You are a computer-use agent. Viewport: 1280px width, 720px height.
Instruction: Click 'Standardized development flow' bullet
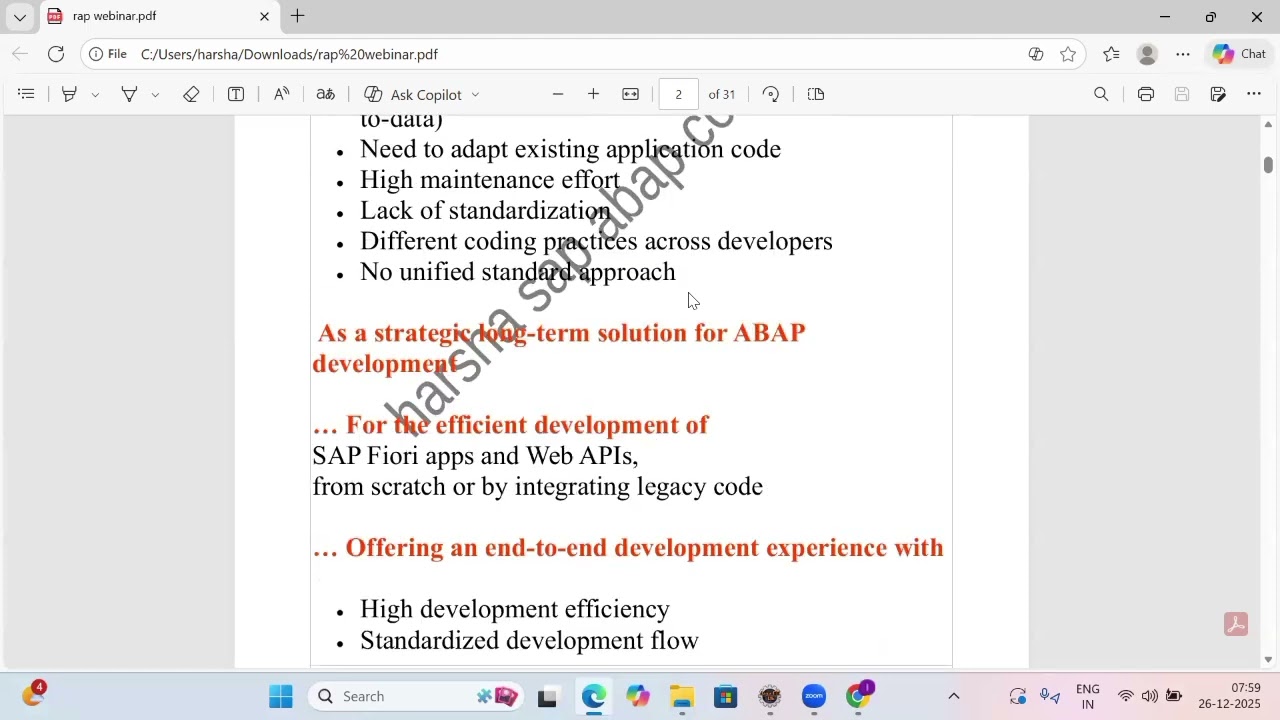(529, 641)
